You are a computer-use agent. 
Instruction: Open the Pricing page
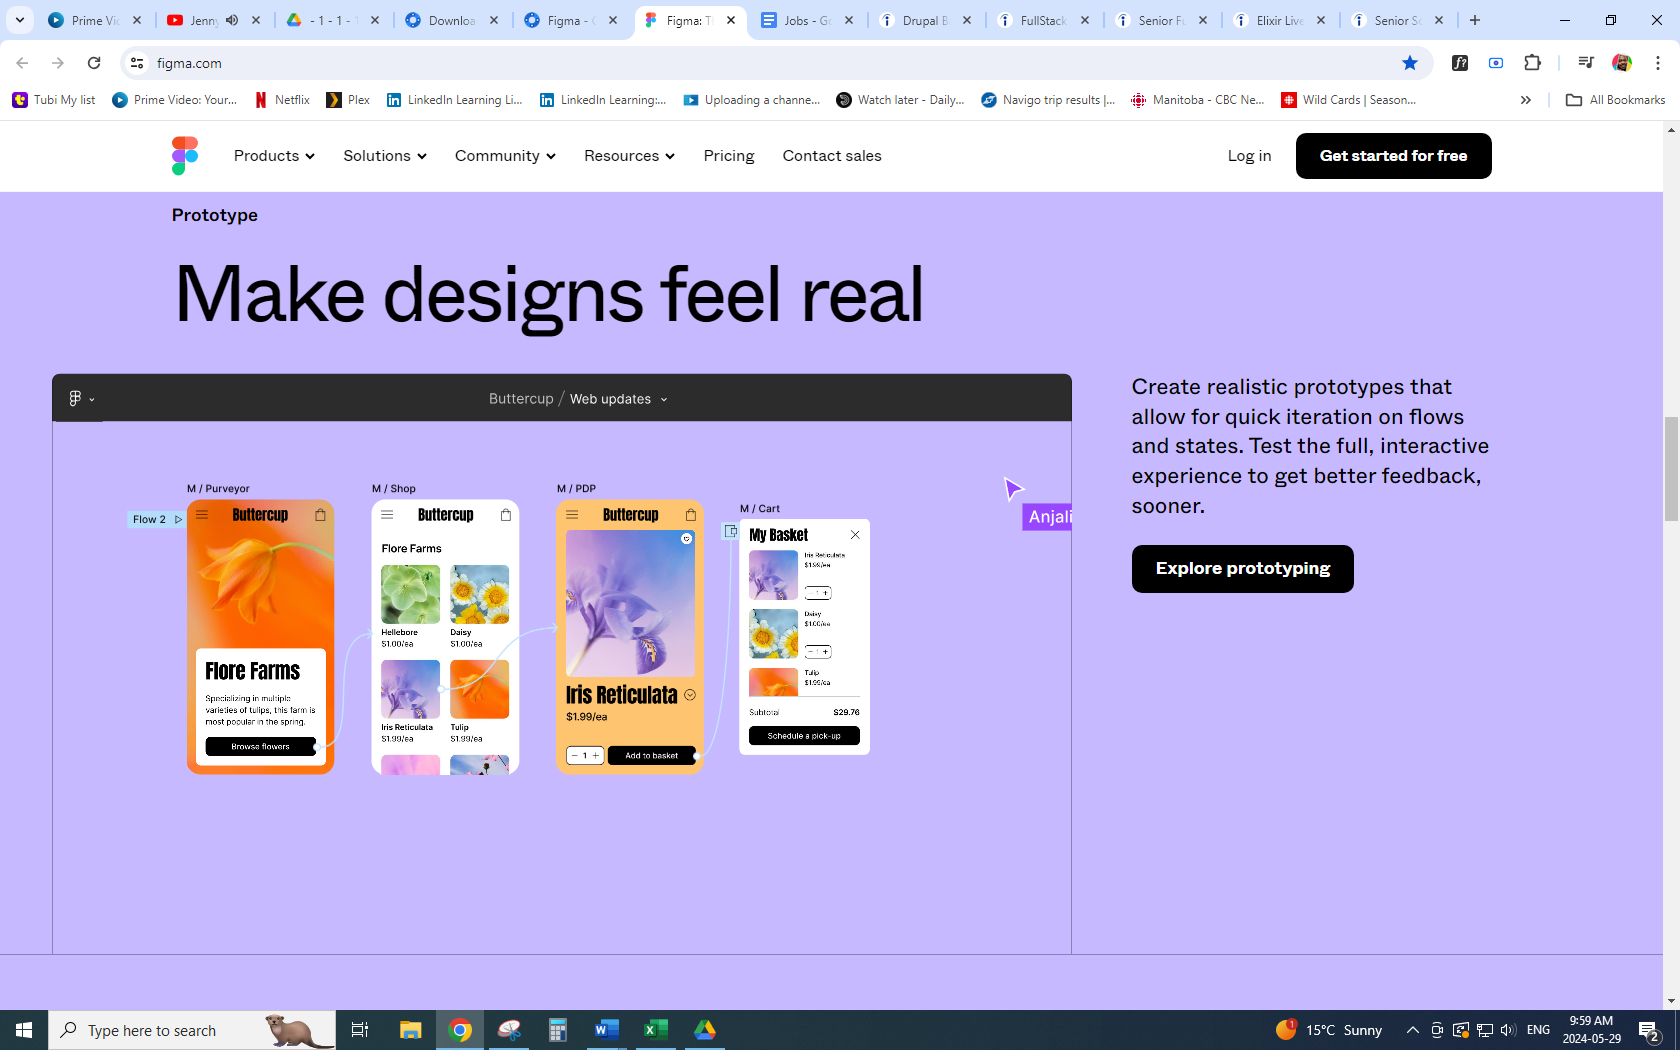click(x=728, y=156)
